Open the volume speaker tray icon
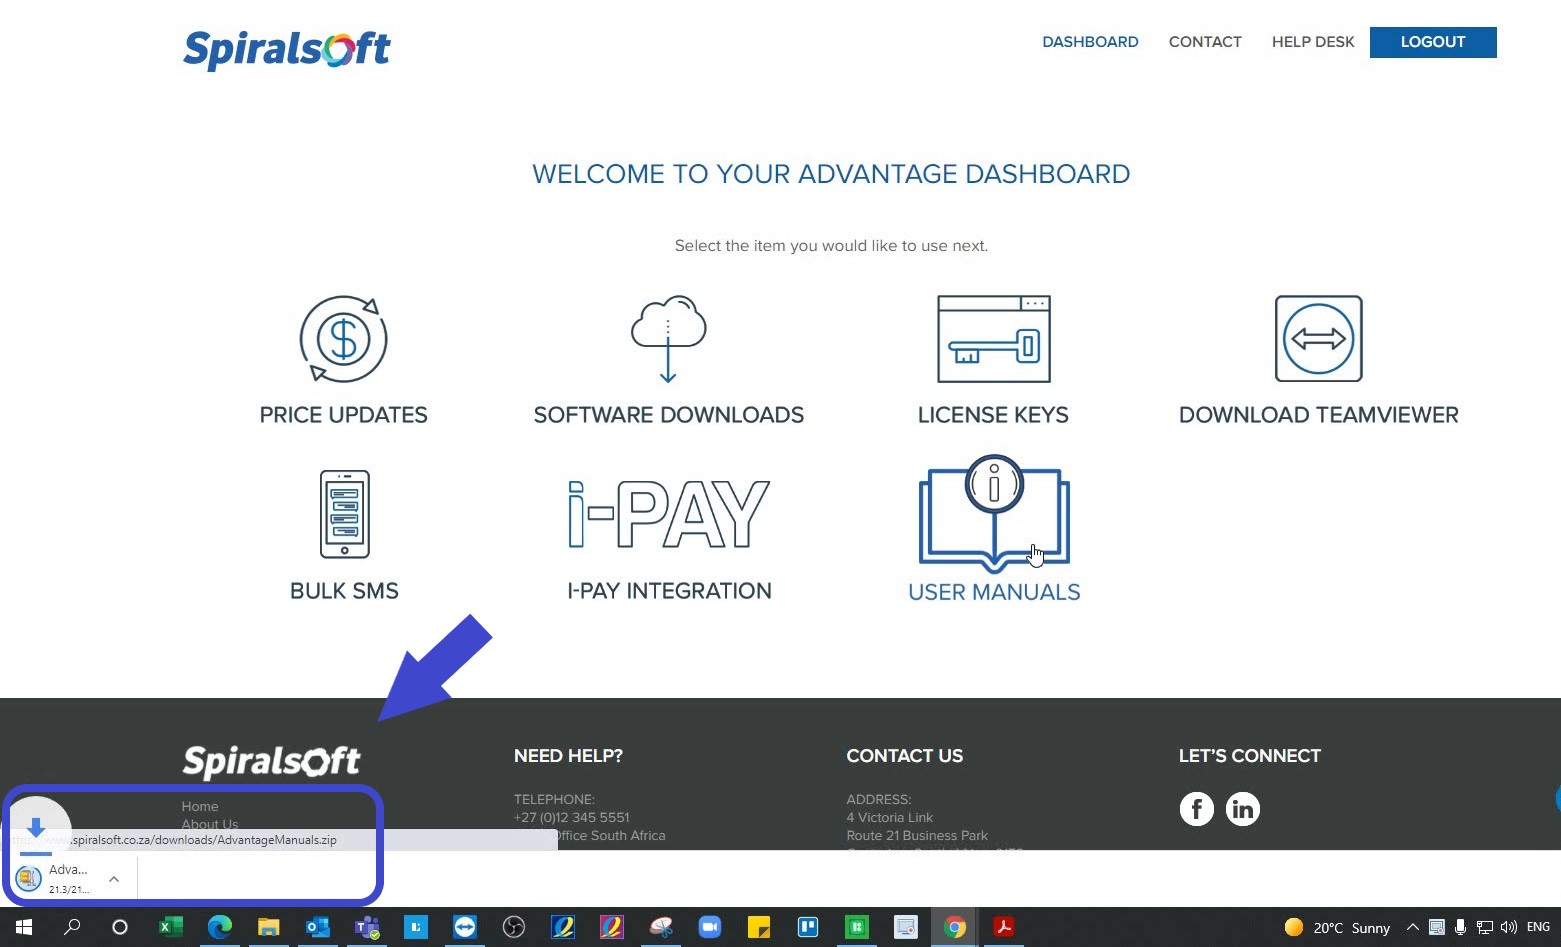 [x=1509, y=927]
